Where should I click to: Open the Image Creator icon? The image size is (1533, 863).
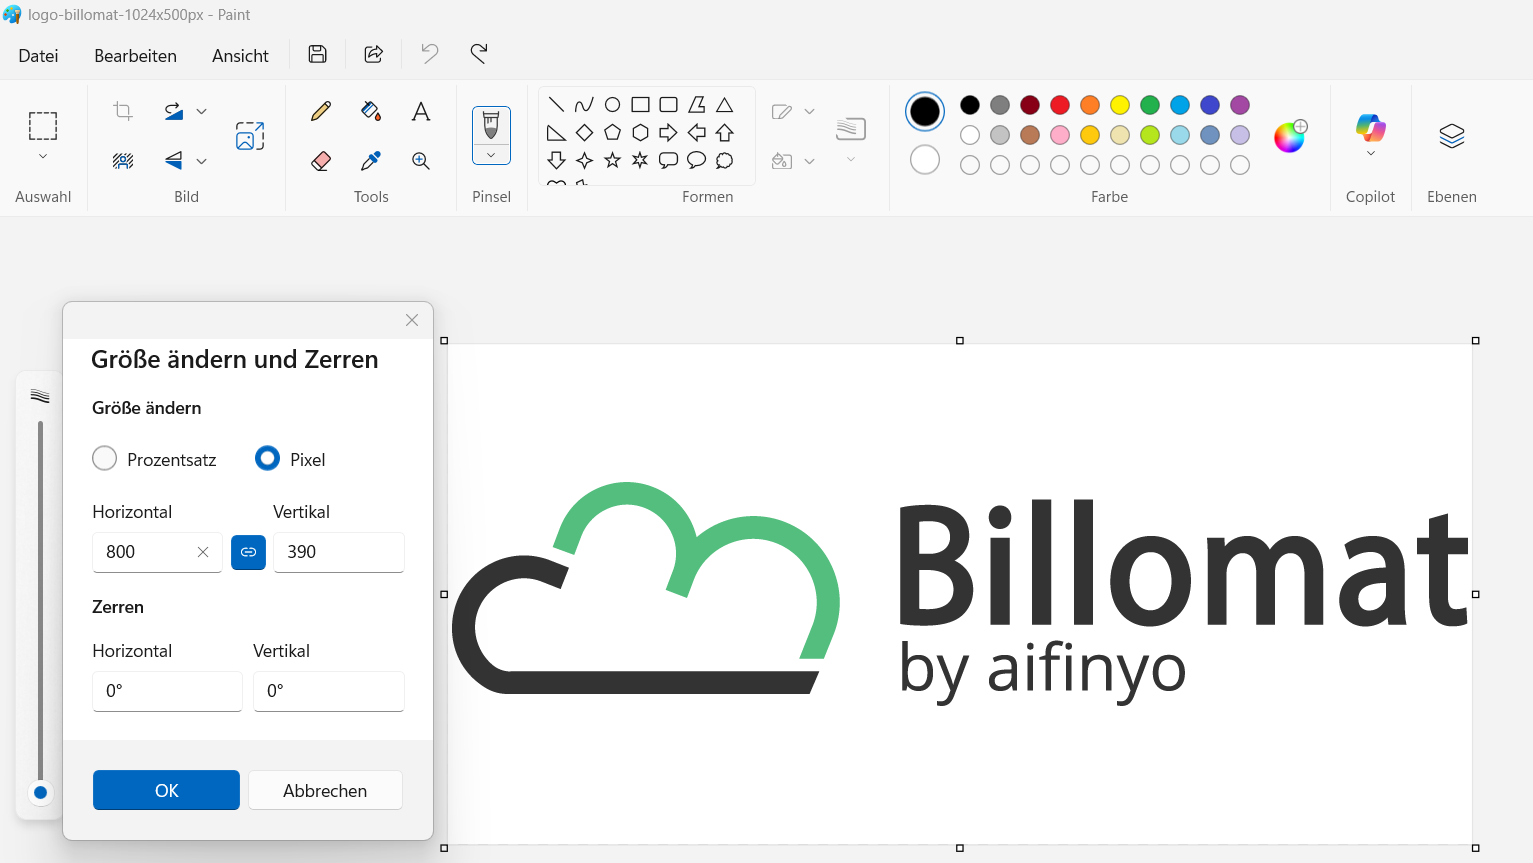click(250, 135)
